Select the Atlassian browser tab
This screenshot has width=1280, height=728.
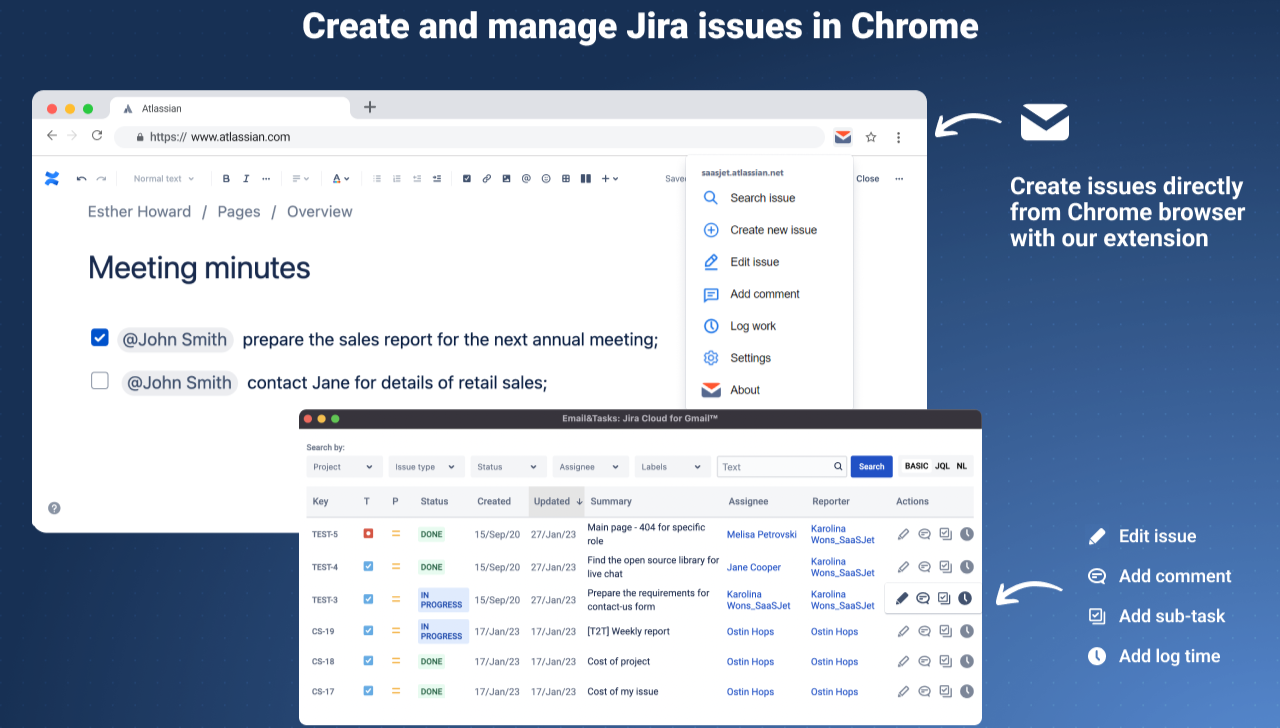[x=230, y=108]
